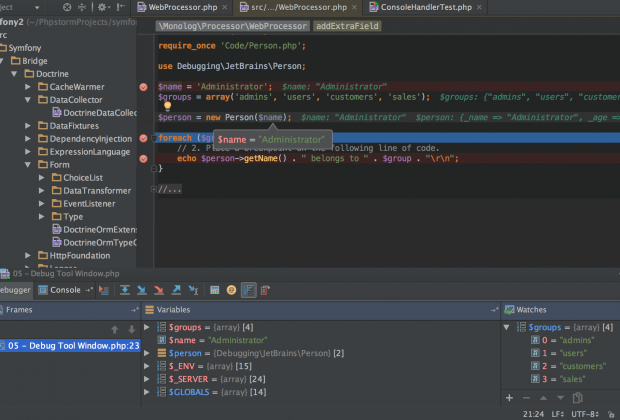The width and height of the screenshot is (620, 420).
Task: Move watch up arrow in Watches panel
Action: coord(544,398)
